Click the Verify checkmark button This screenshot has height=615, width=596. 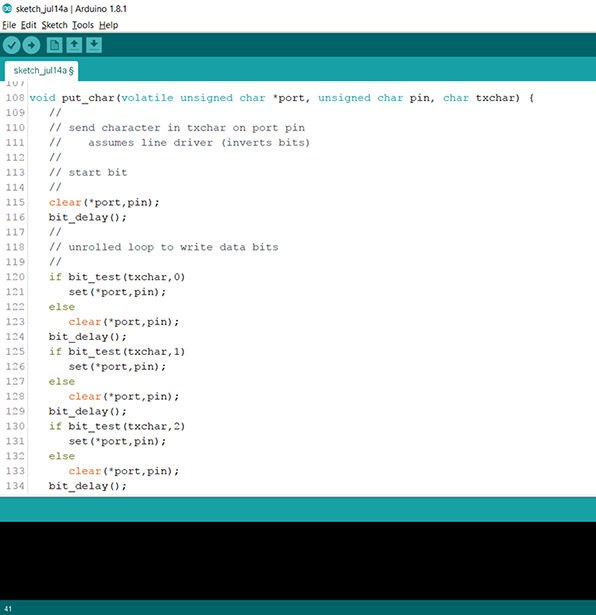[12, 45]
